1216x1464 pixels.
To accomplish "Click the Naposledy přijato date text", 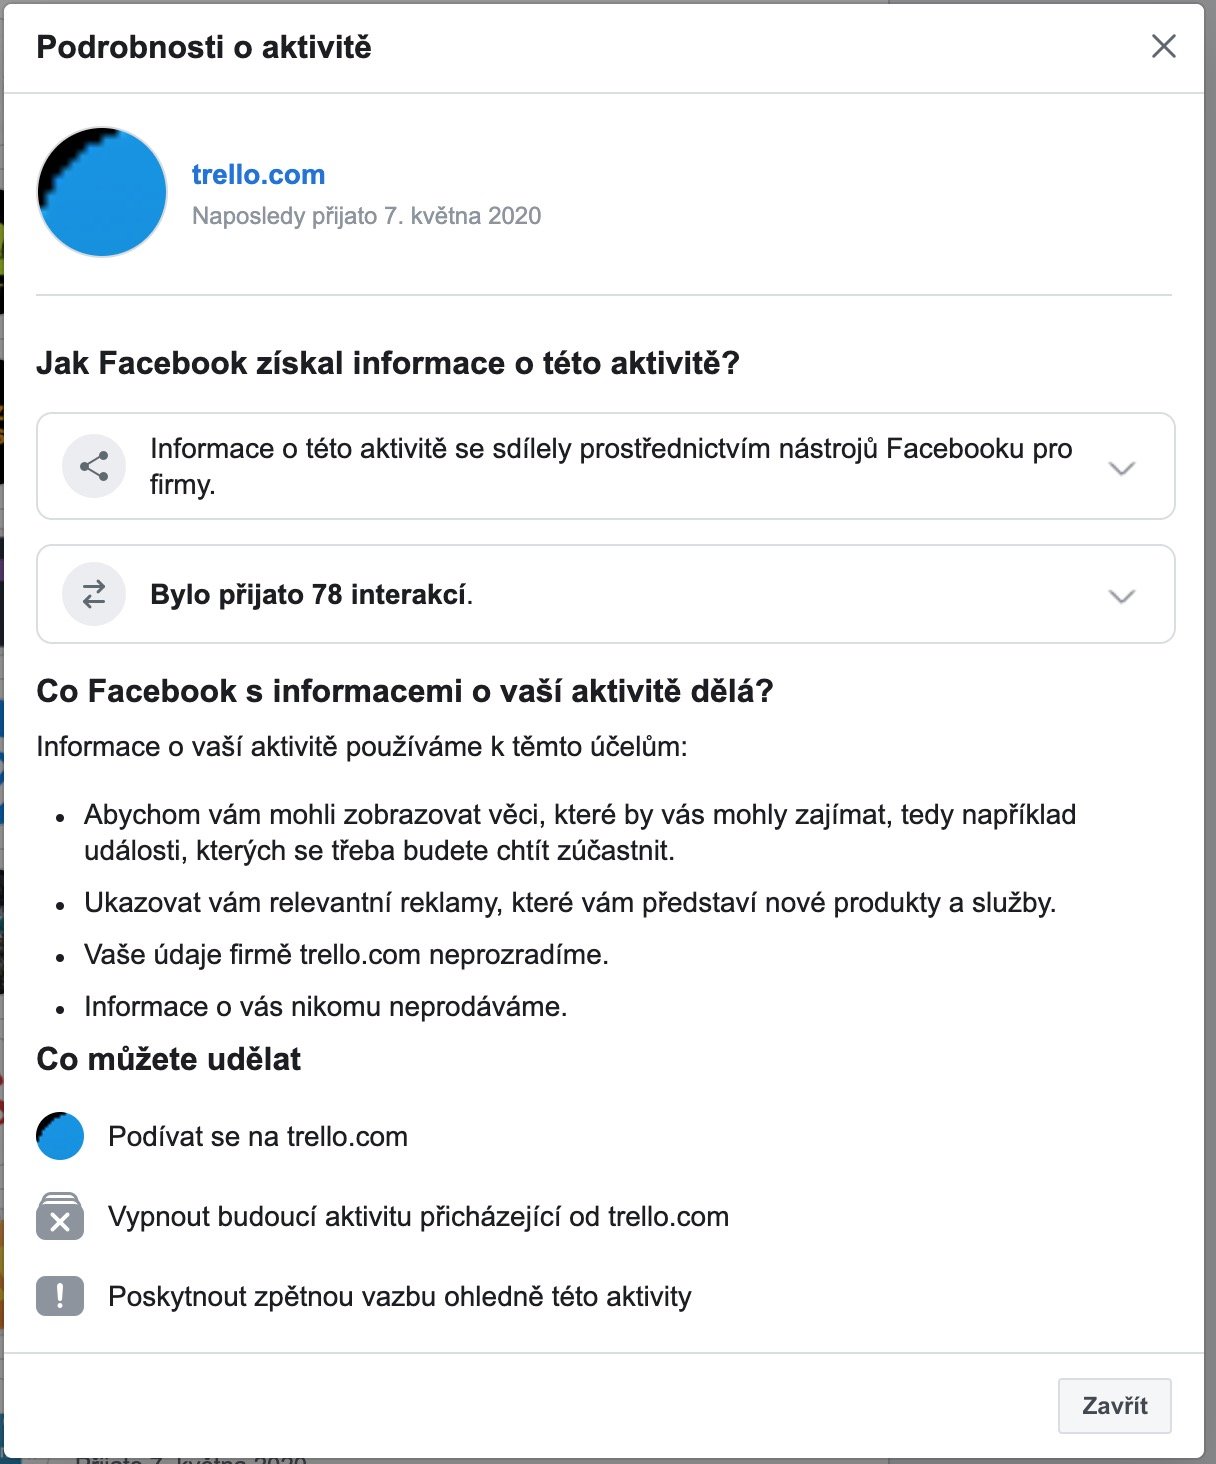I will point(366,216).
